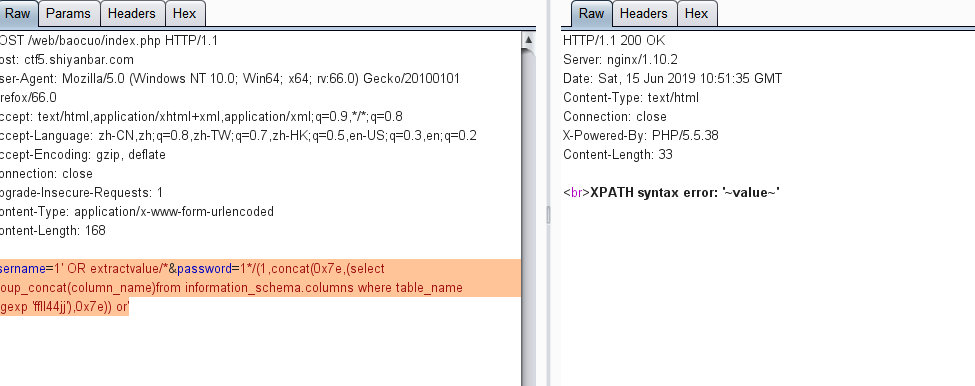Open the request Headers tab
The image size is (975, 386).
coord(132,14)
